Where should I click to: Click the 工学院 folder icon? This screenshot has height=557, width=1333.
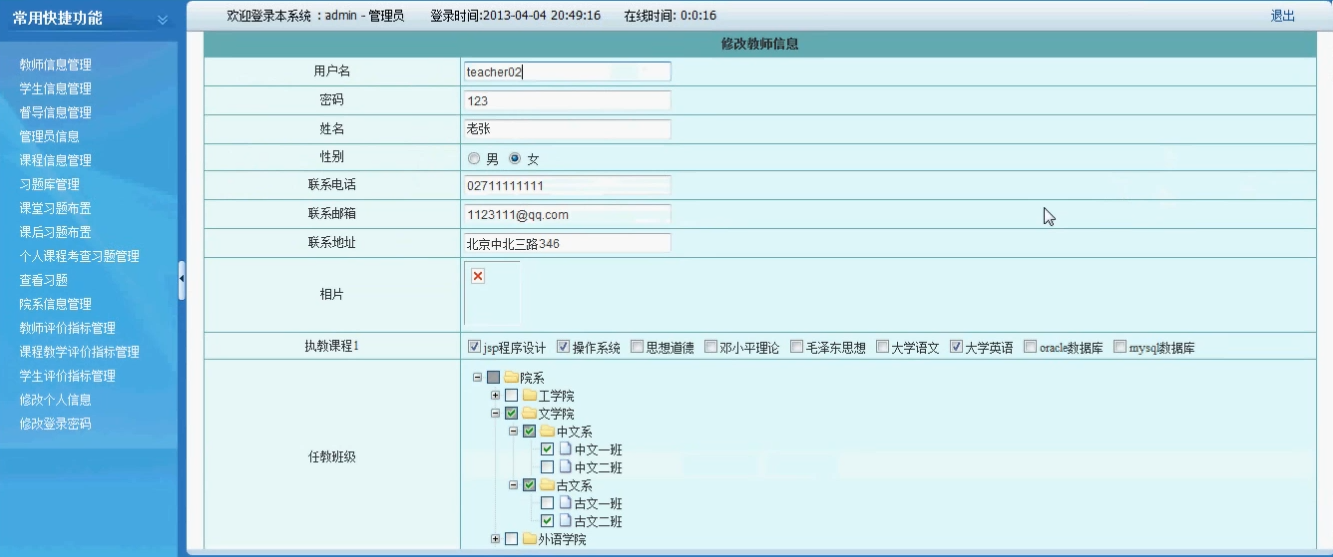coord(529,396)
